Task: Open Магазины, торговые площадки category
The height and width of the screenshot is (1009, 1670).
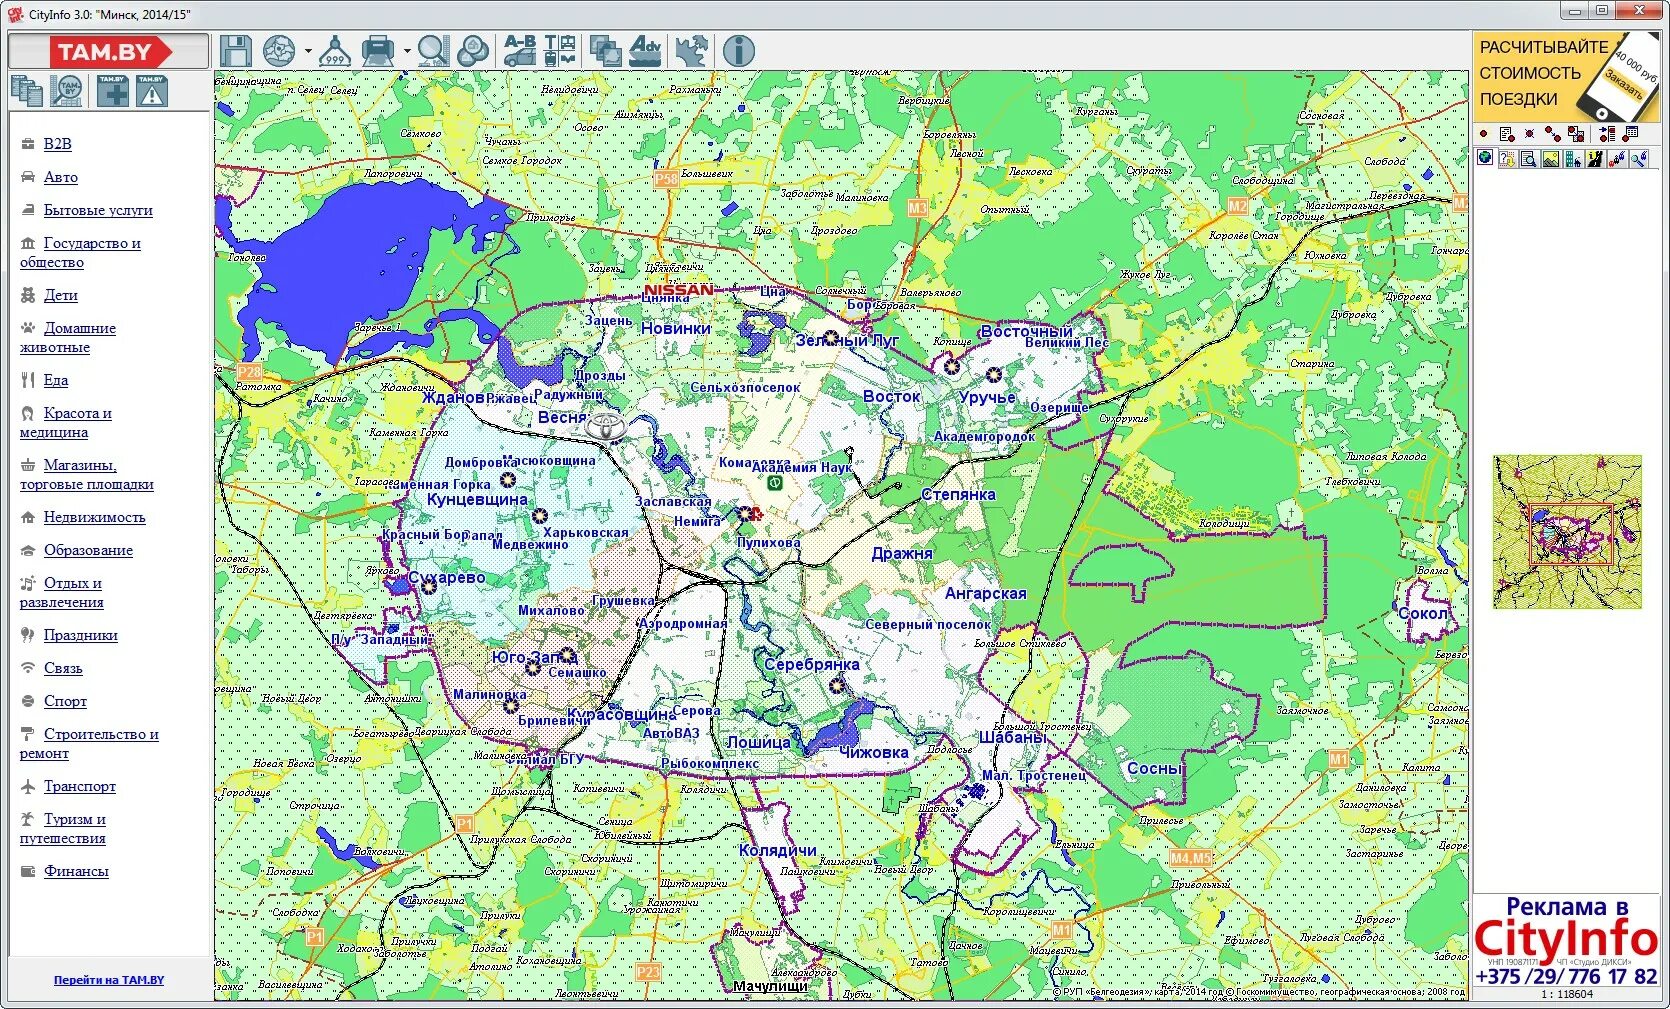Action: tap(87, 475)
